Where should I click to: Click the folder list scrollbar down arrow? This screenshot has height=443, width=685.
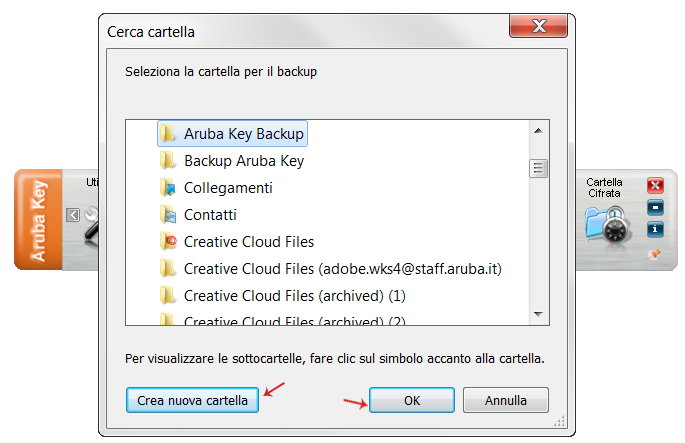[x=538, y=314]
